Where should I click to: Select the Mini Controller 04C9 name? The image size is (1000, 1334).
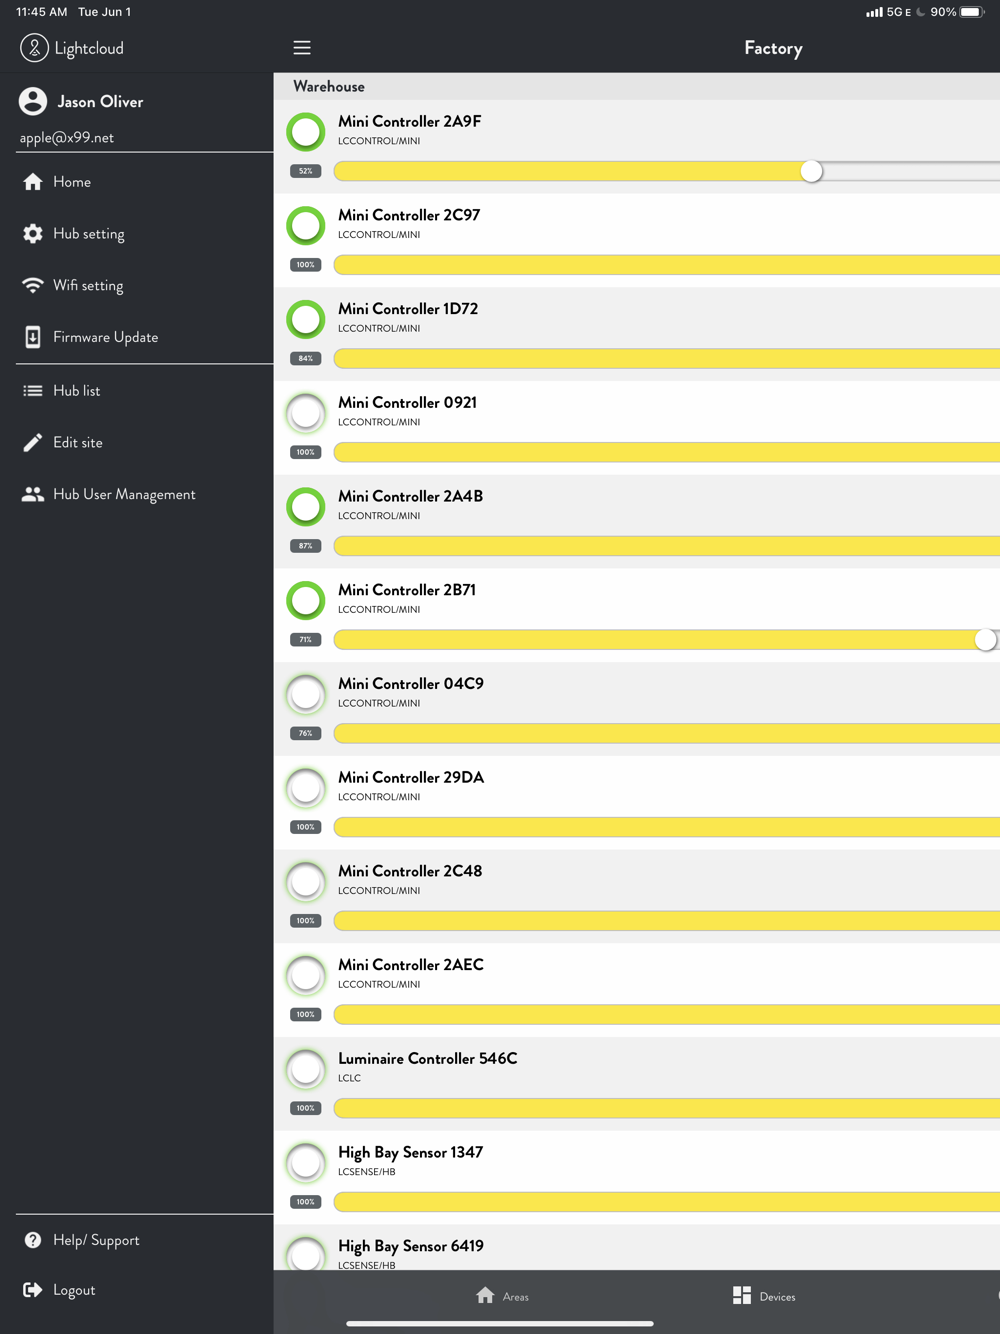pyautogui.click(x=411, y=684)
